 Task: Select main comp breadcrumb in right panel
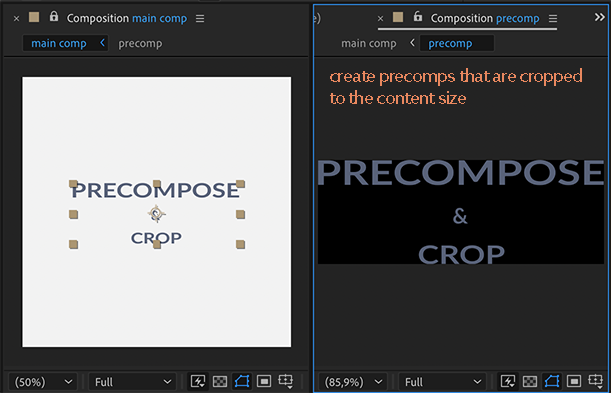(369, 43)
